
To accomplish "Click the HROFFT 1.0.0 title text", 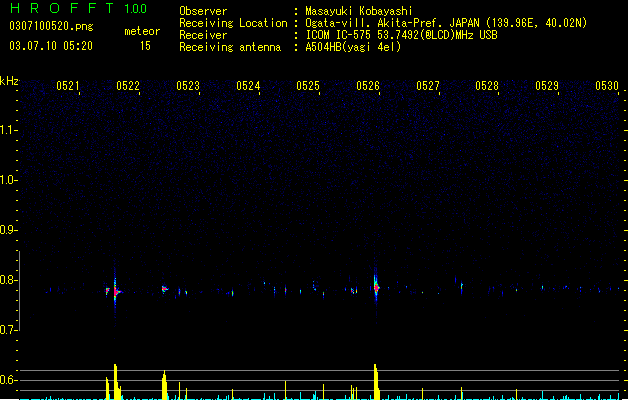I will (x=79, y=8).
